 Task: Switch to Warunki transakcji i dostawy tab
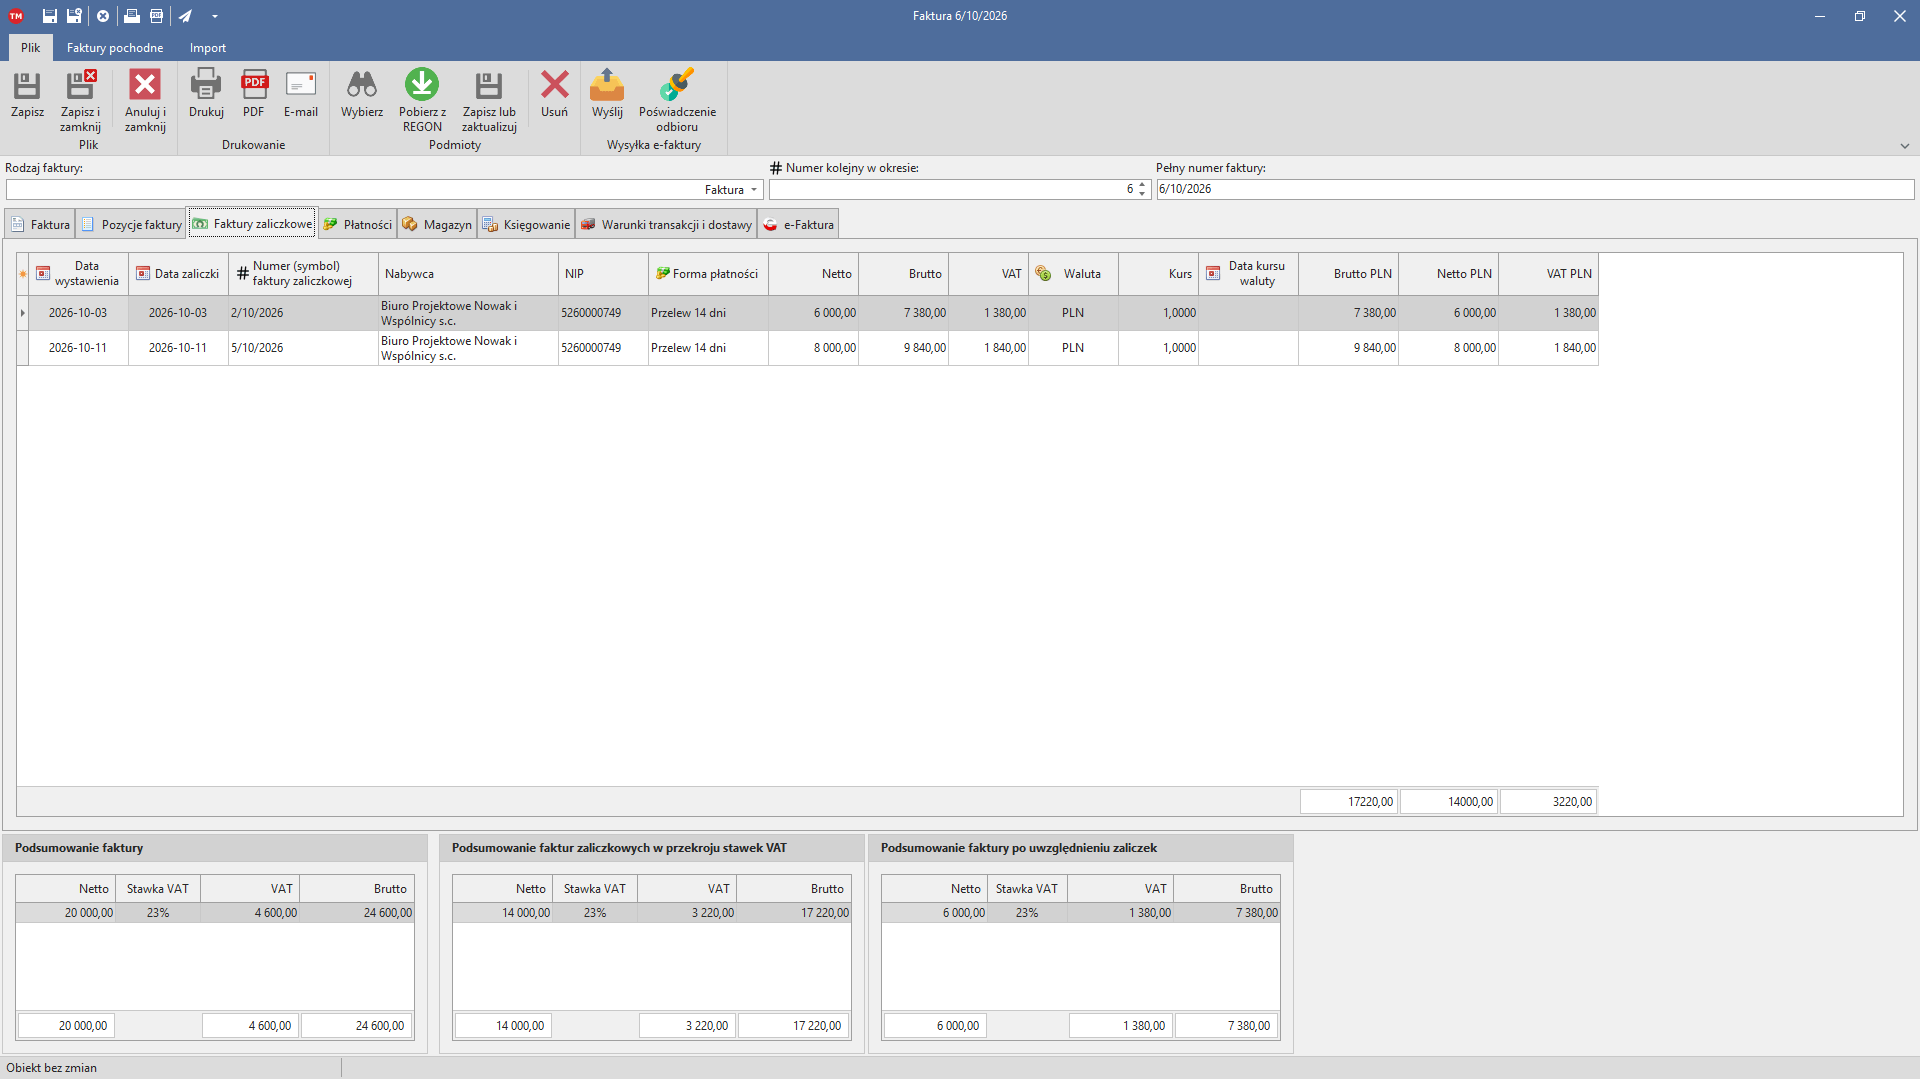click(x=666, y=224)
